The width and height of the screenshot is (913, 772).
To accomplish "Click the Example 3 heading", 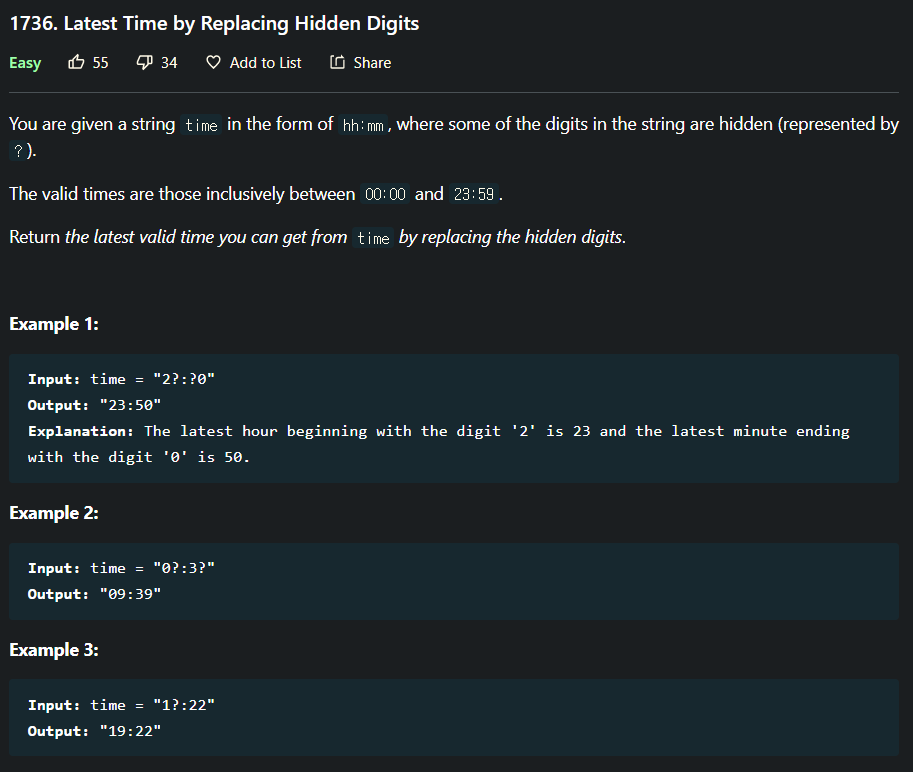I will [54, 650].
